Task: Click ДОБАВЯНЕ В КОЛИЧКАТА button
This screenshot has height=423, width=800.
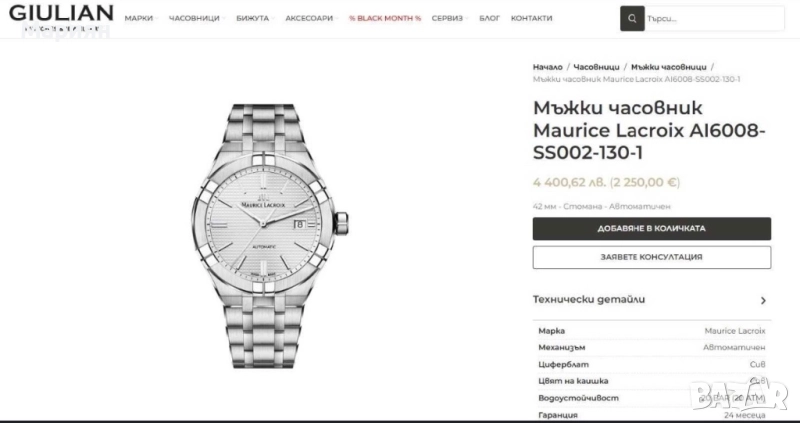Action: 652,229
